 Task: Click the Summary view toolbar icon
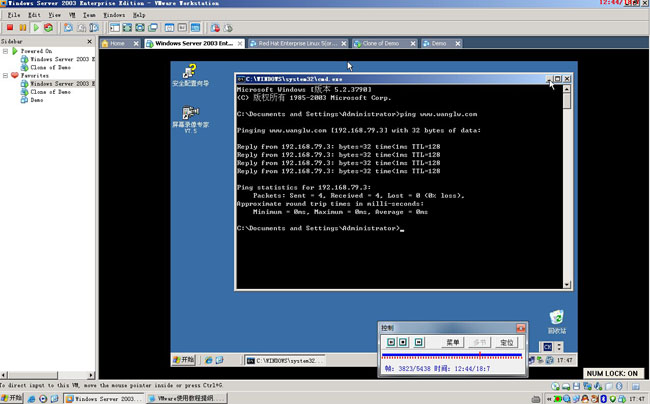tap(170, 28)
